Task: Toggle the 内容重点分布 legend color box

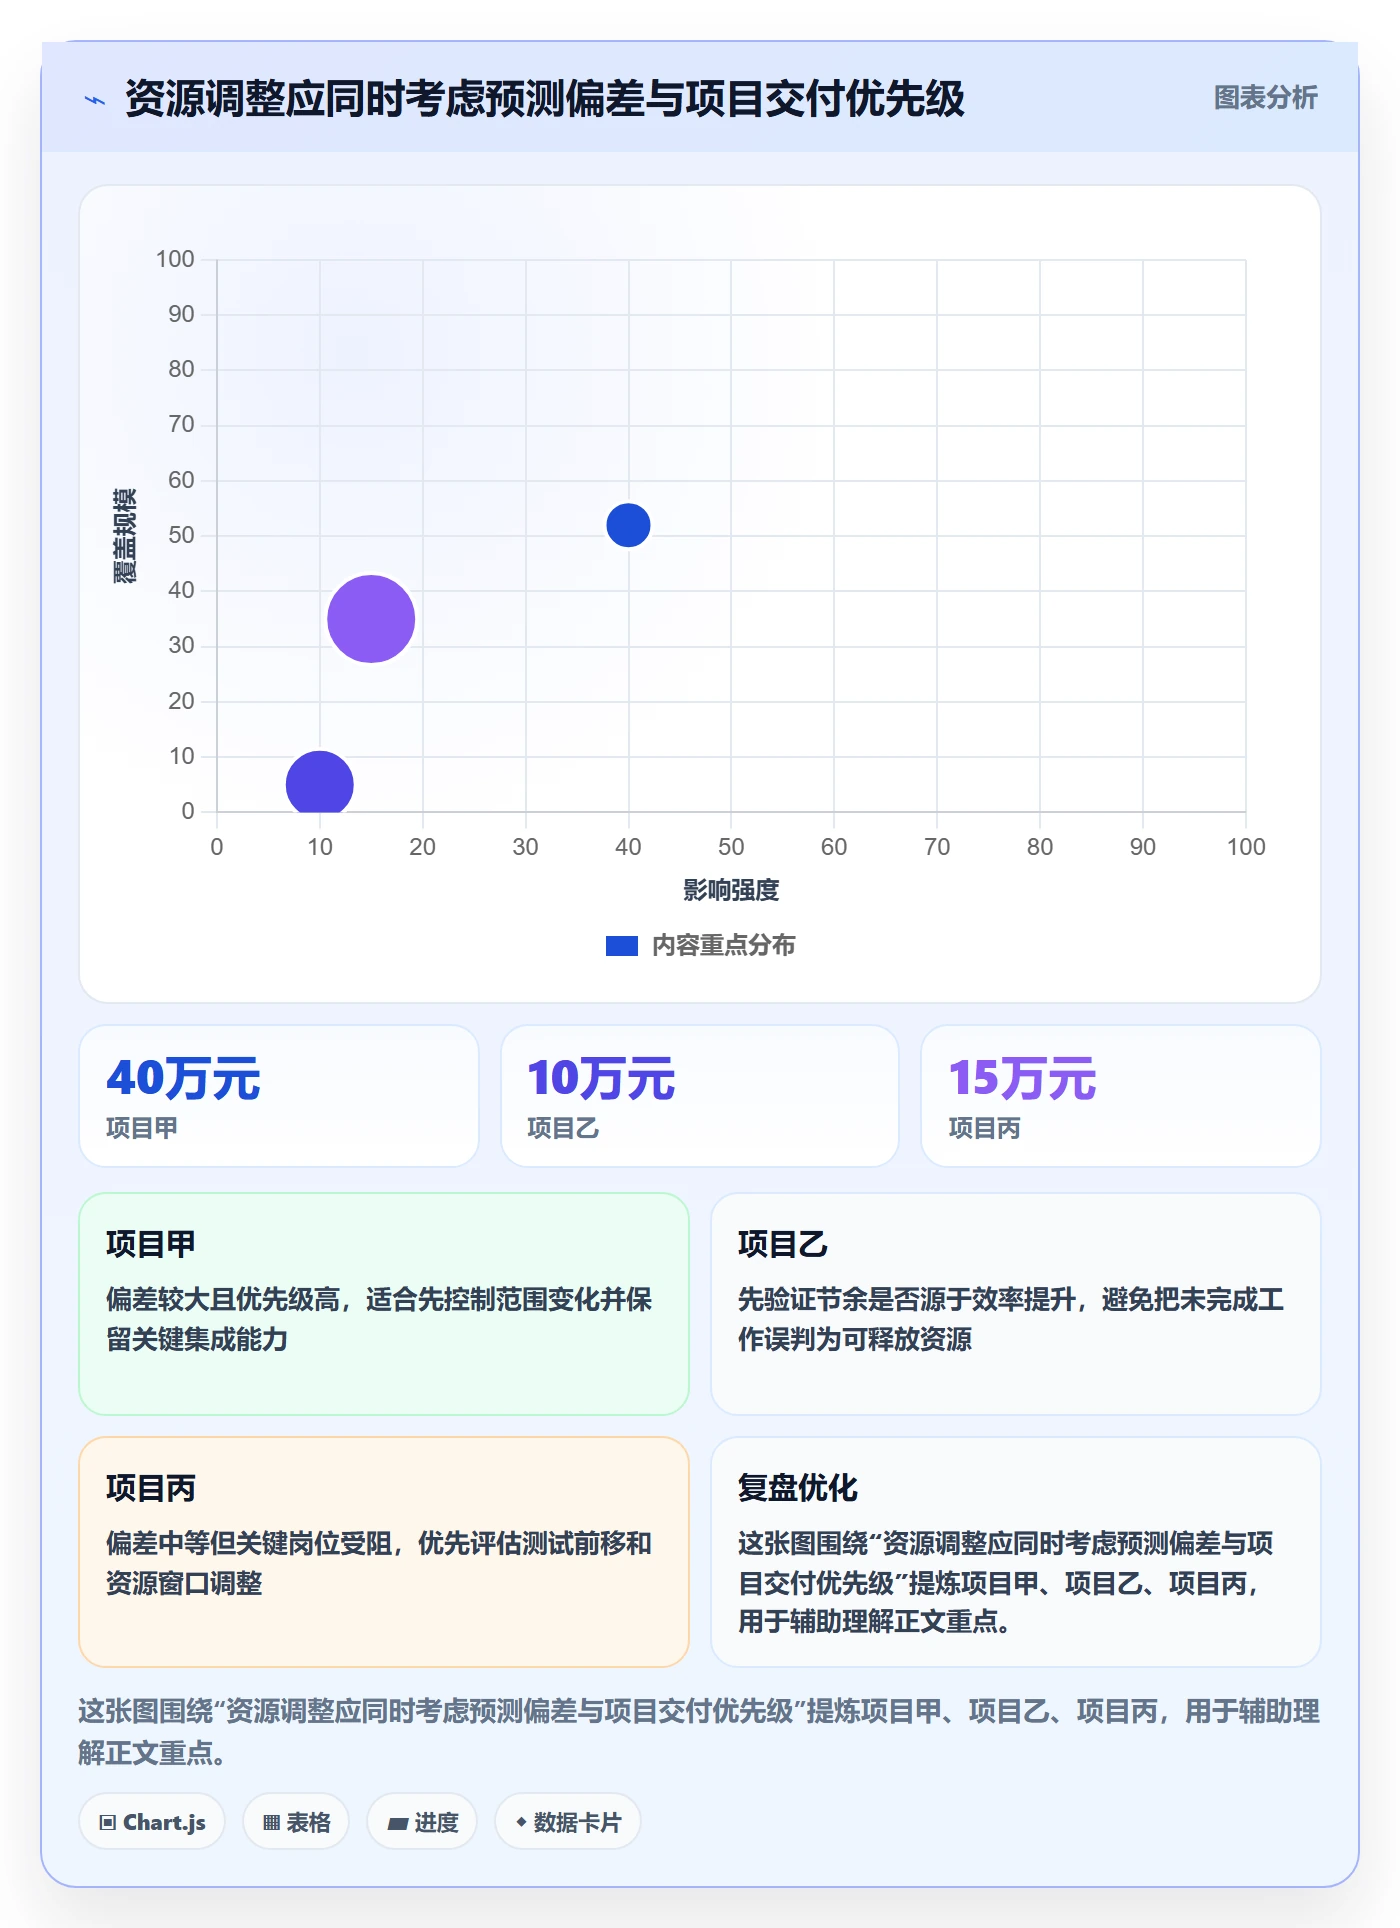Action: click(622, 946)
